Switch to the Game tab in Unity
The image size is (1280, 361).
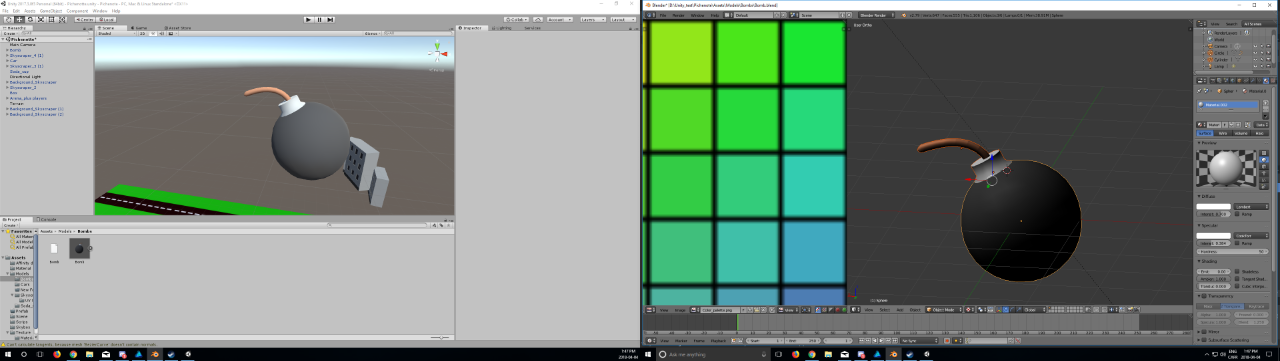coord(139,28)
